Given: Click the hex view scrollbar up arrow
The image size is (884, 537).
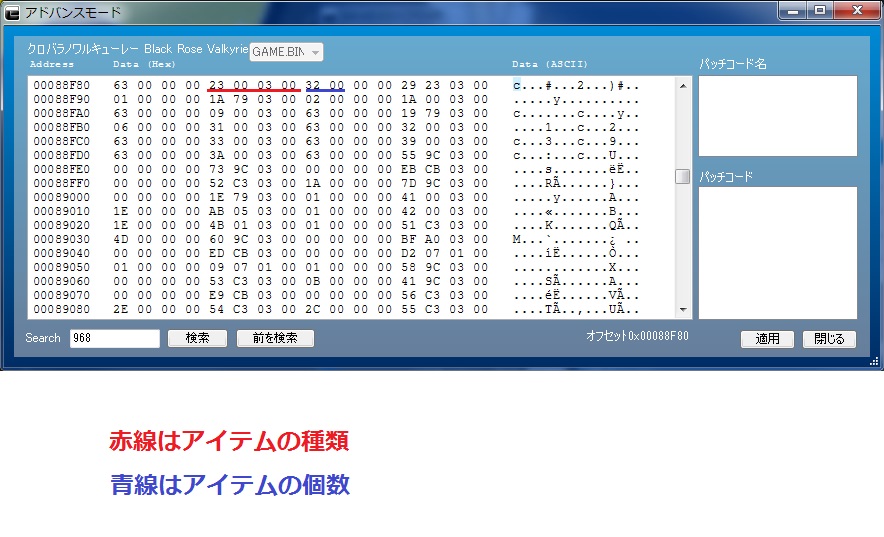Looking at the screenshot, I should tap(683, 86).
